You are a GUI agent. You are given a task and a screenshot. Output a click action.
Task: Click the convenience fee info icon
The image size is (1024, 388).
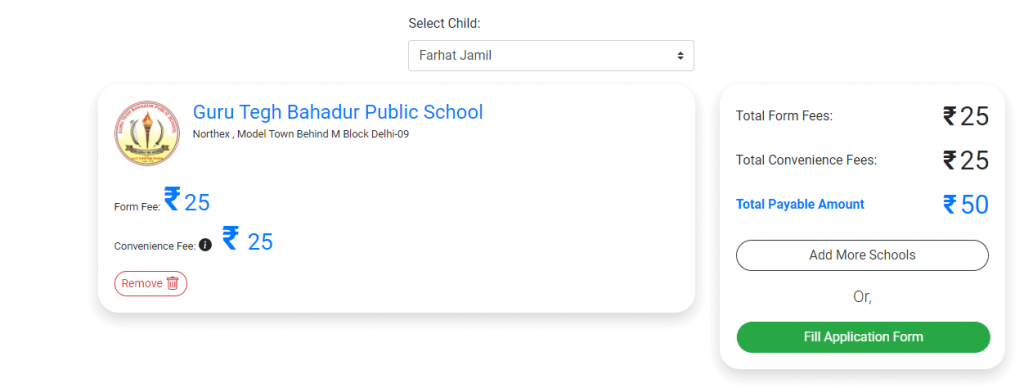point(205,246)
